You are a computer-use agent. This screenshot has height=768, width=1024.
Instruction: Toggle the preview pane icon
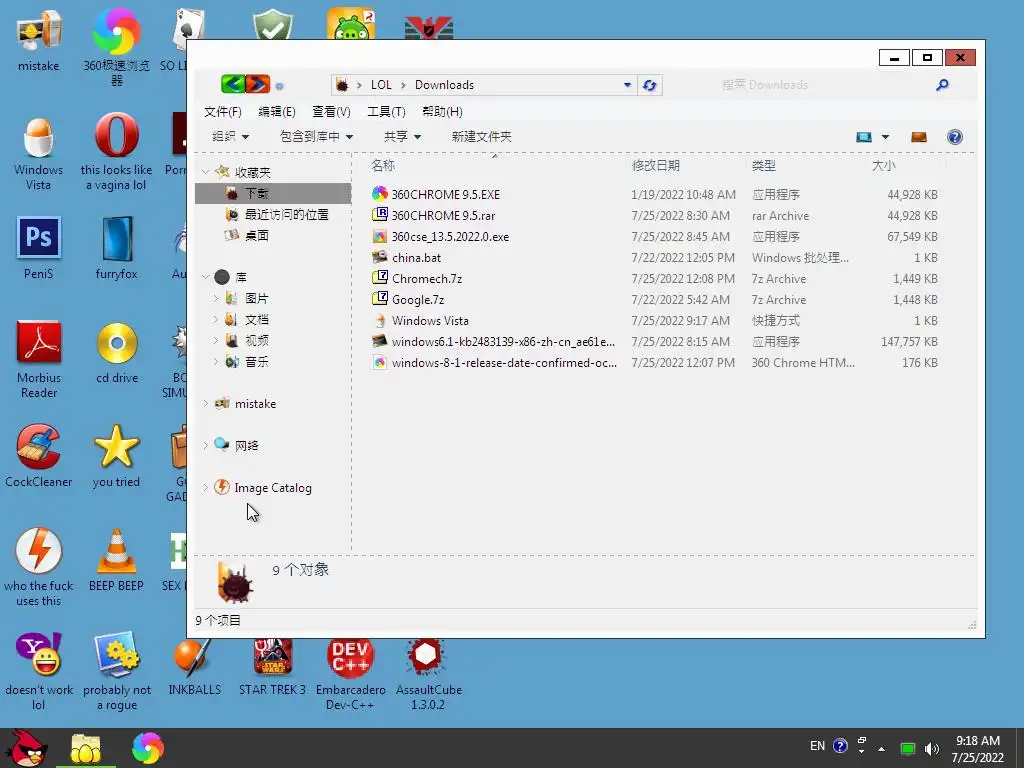(x=919, y=137)
